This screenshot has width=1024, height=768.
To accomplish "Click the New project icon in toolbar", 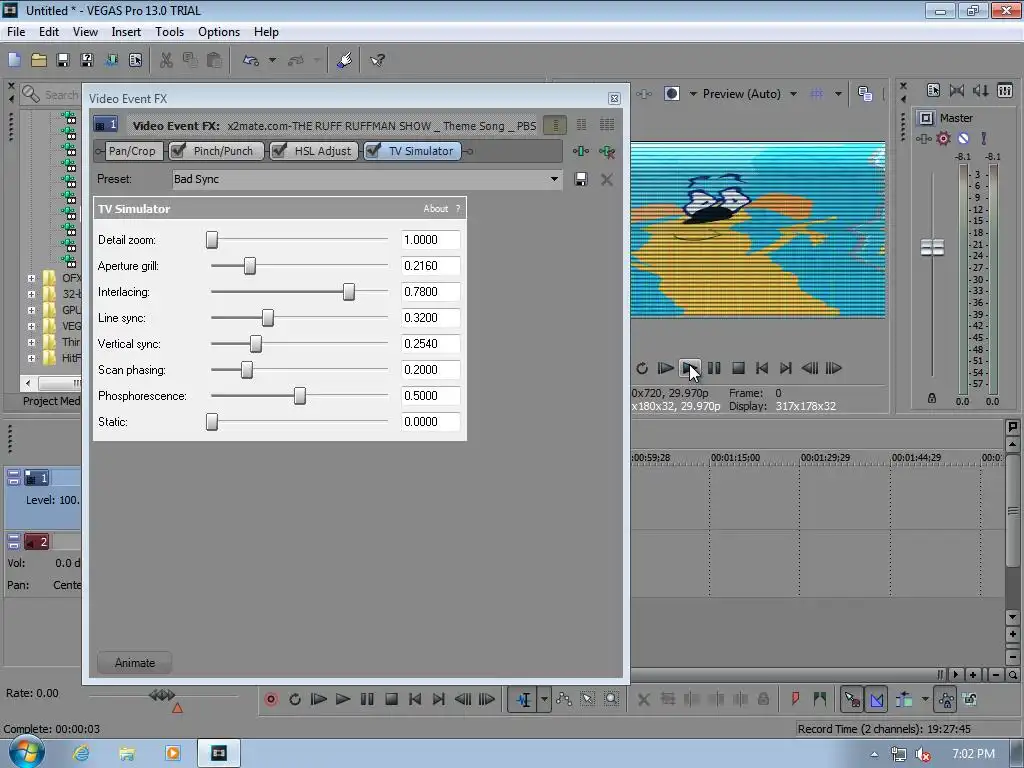I will pos(14,60).
